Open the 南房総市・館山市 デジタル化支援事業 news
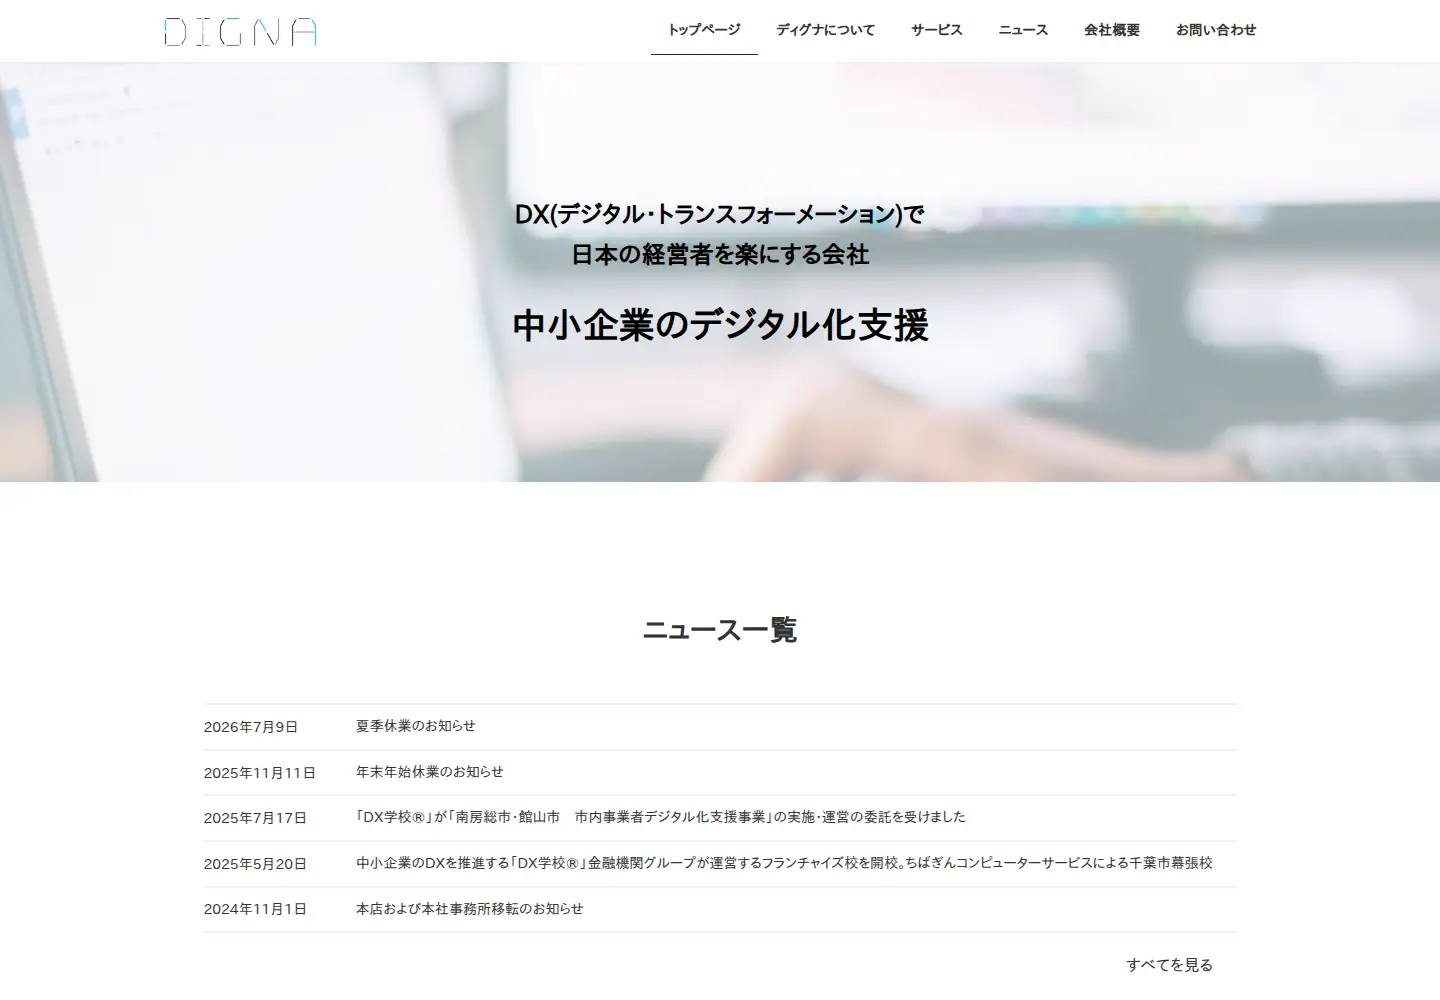Viewport: 1440px width, 1000px height. pos(661,817)
